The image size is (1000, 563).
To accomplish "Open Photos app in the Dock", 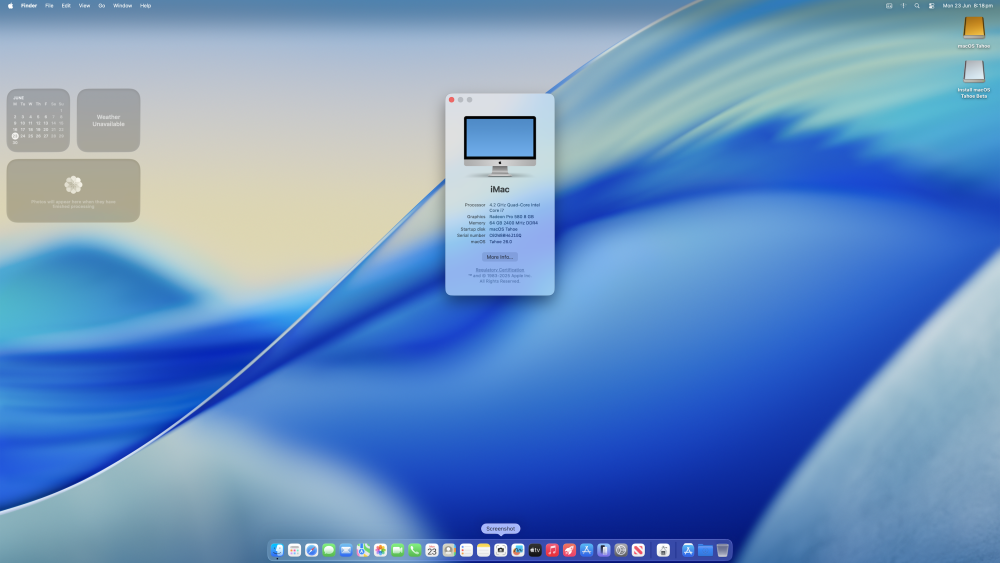I will 380,550.
